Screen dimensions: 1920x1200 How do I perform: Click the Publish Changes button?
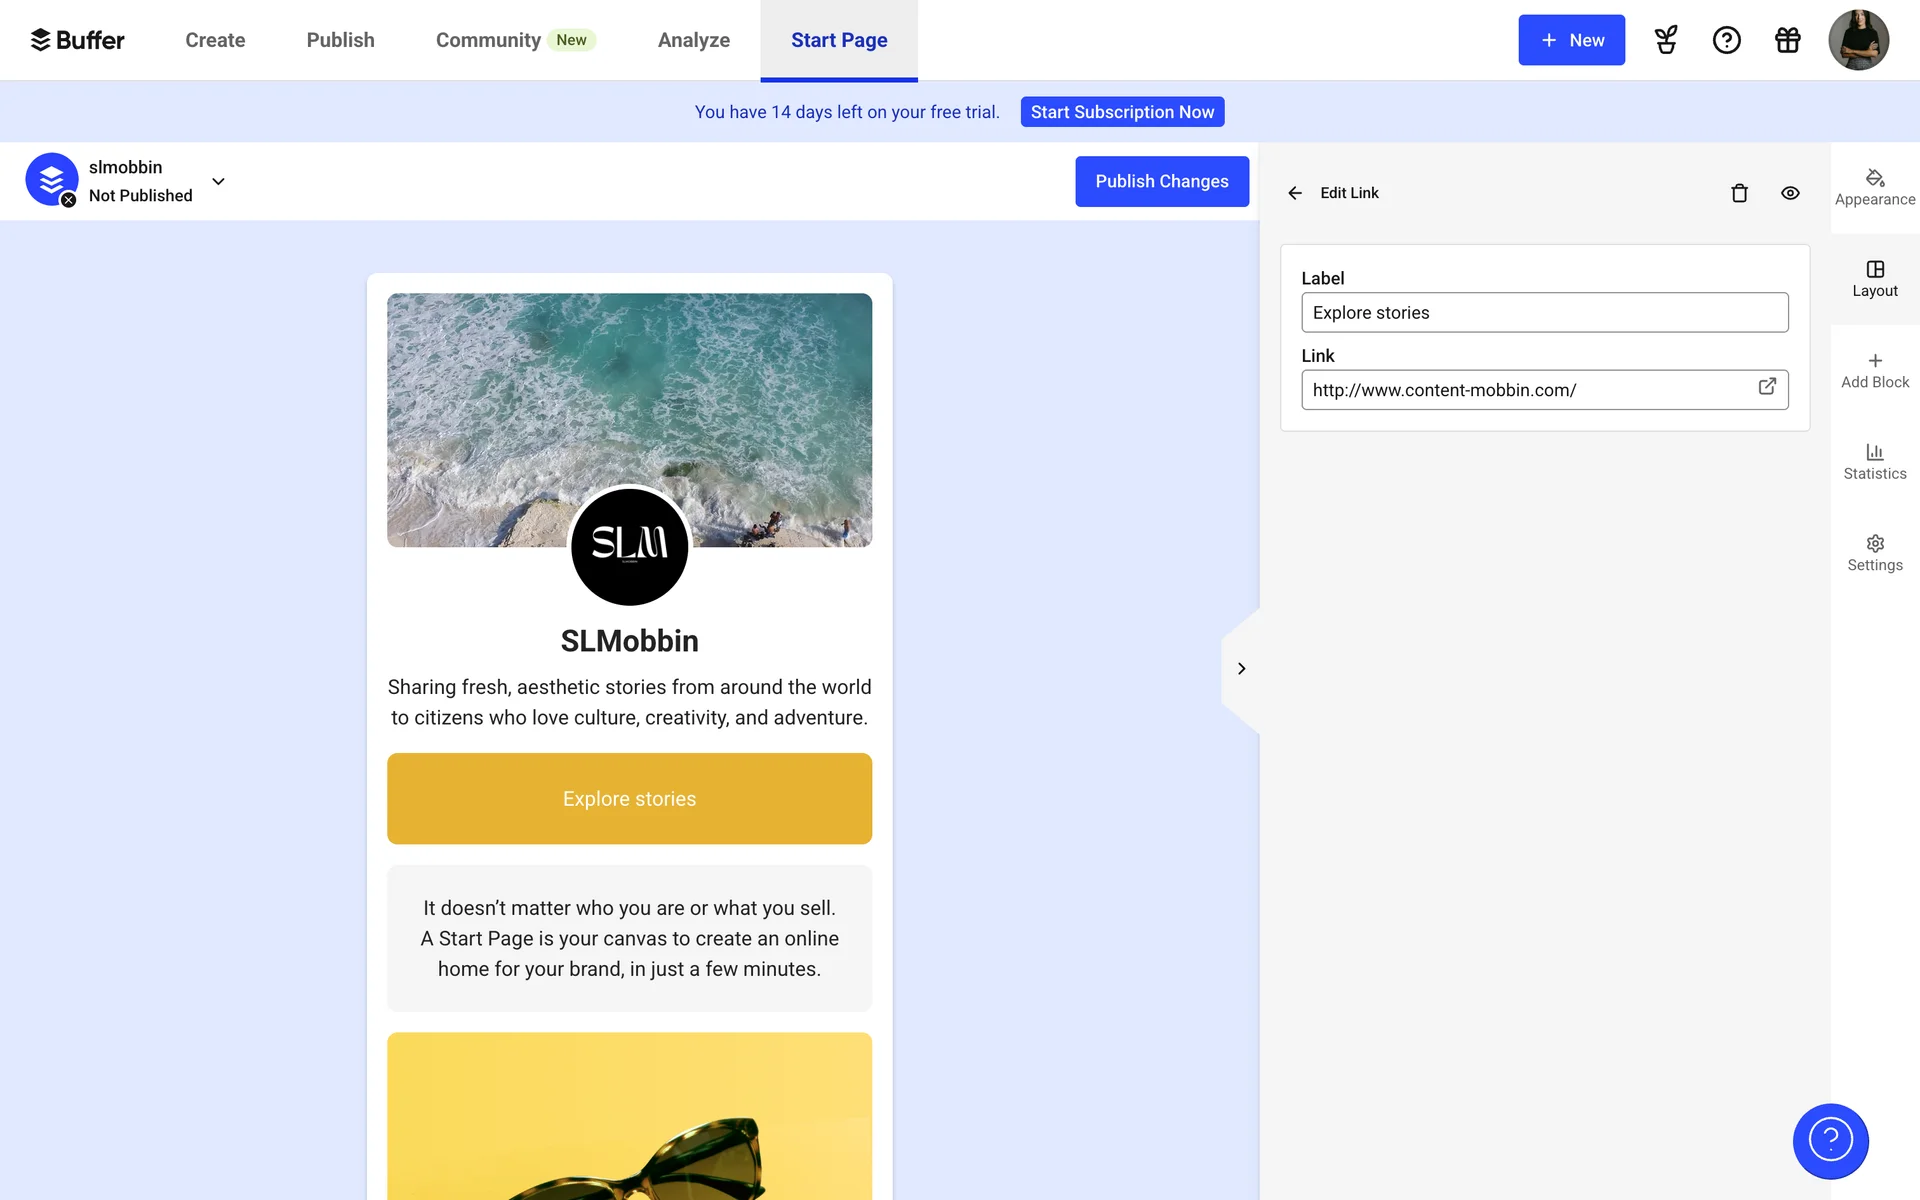1161,181
